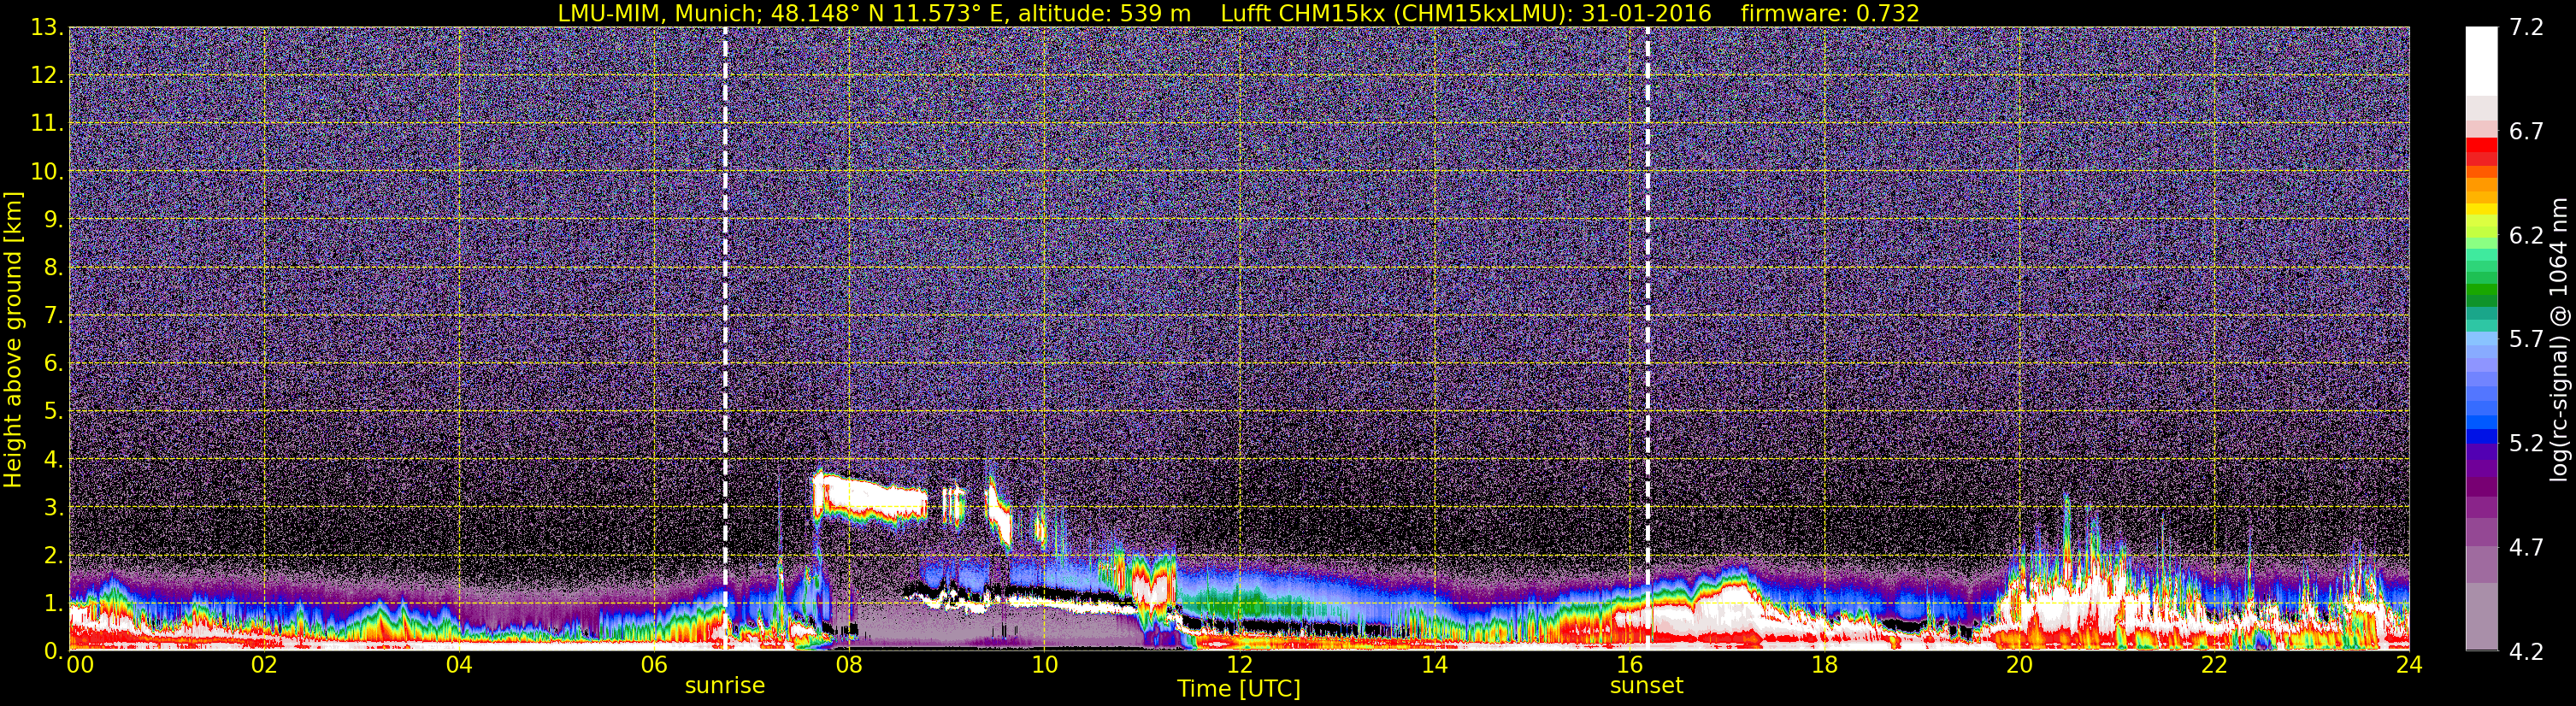Click the height axis tick label 13

pyautogui.click(x=46, y=28)
